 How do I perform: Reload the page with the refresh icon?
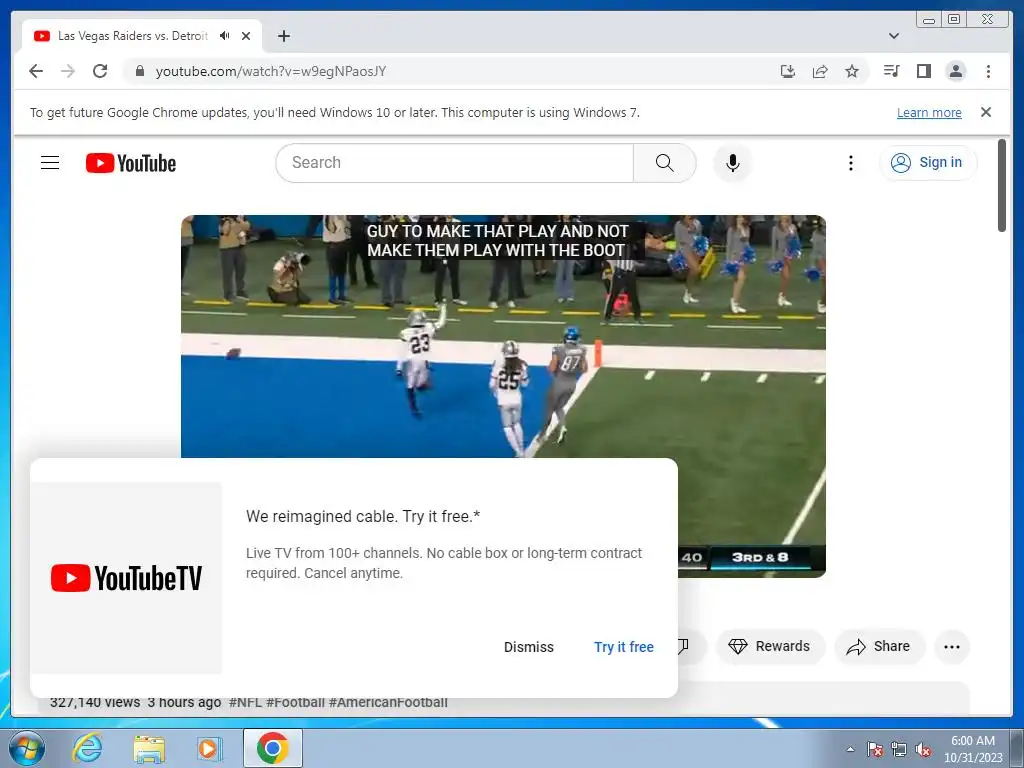pos(100,71)
